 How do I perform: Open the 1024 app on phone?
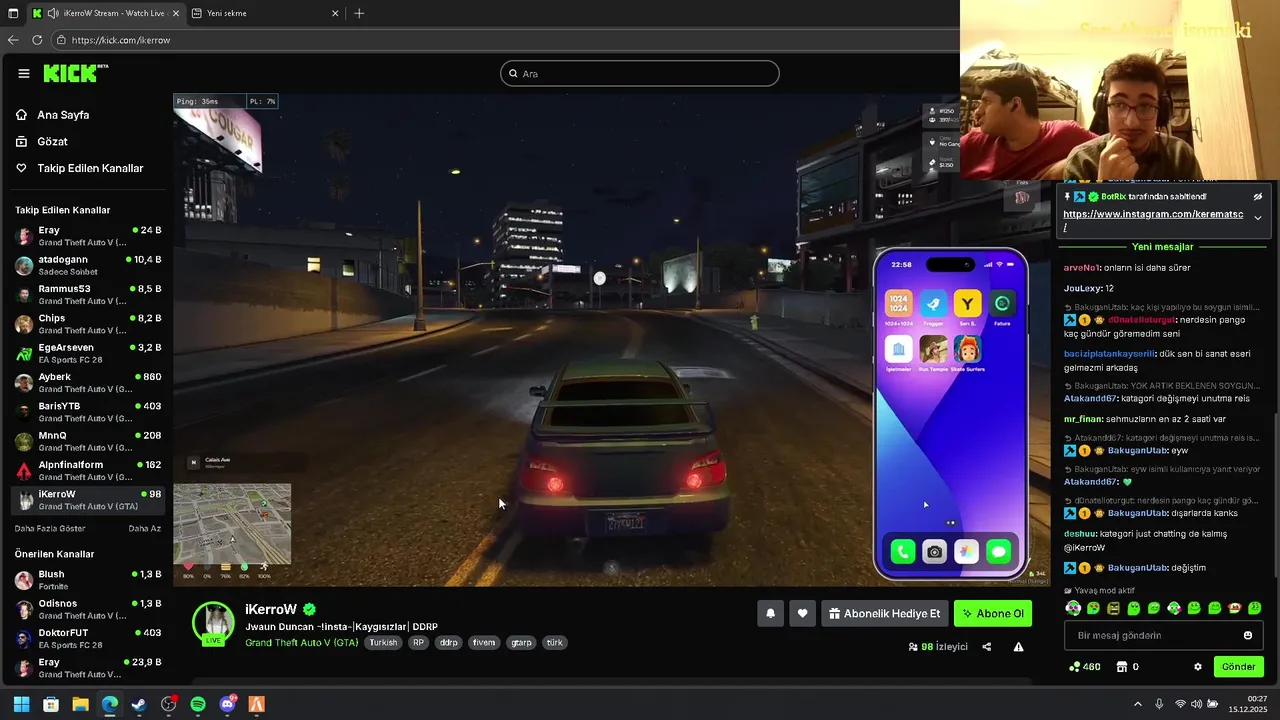point(898,304)
